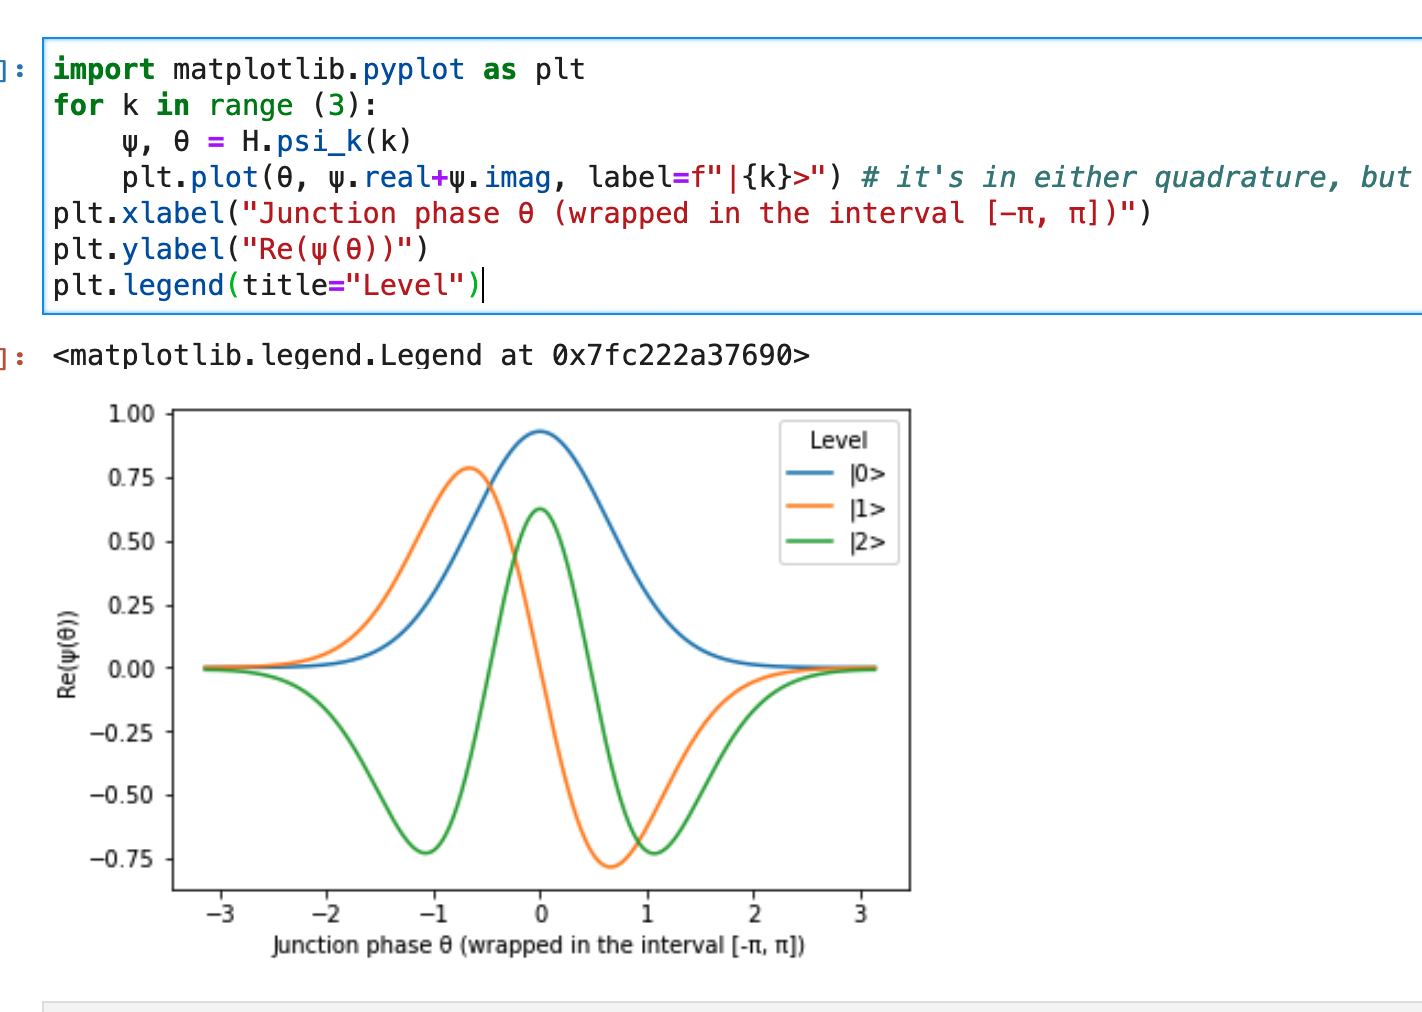This screenshot has width=1422, height=1012.
Task: Click the green |2> legend line sample
Action: click(812, 542)
